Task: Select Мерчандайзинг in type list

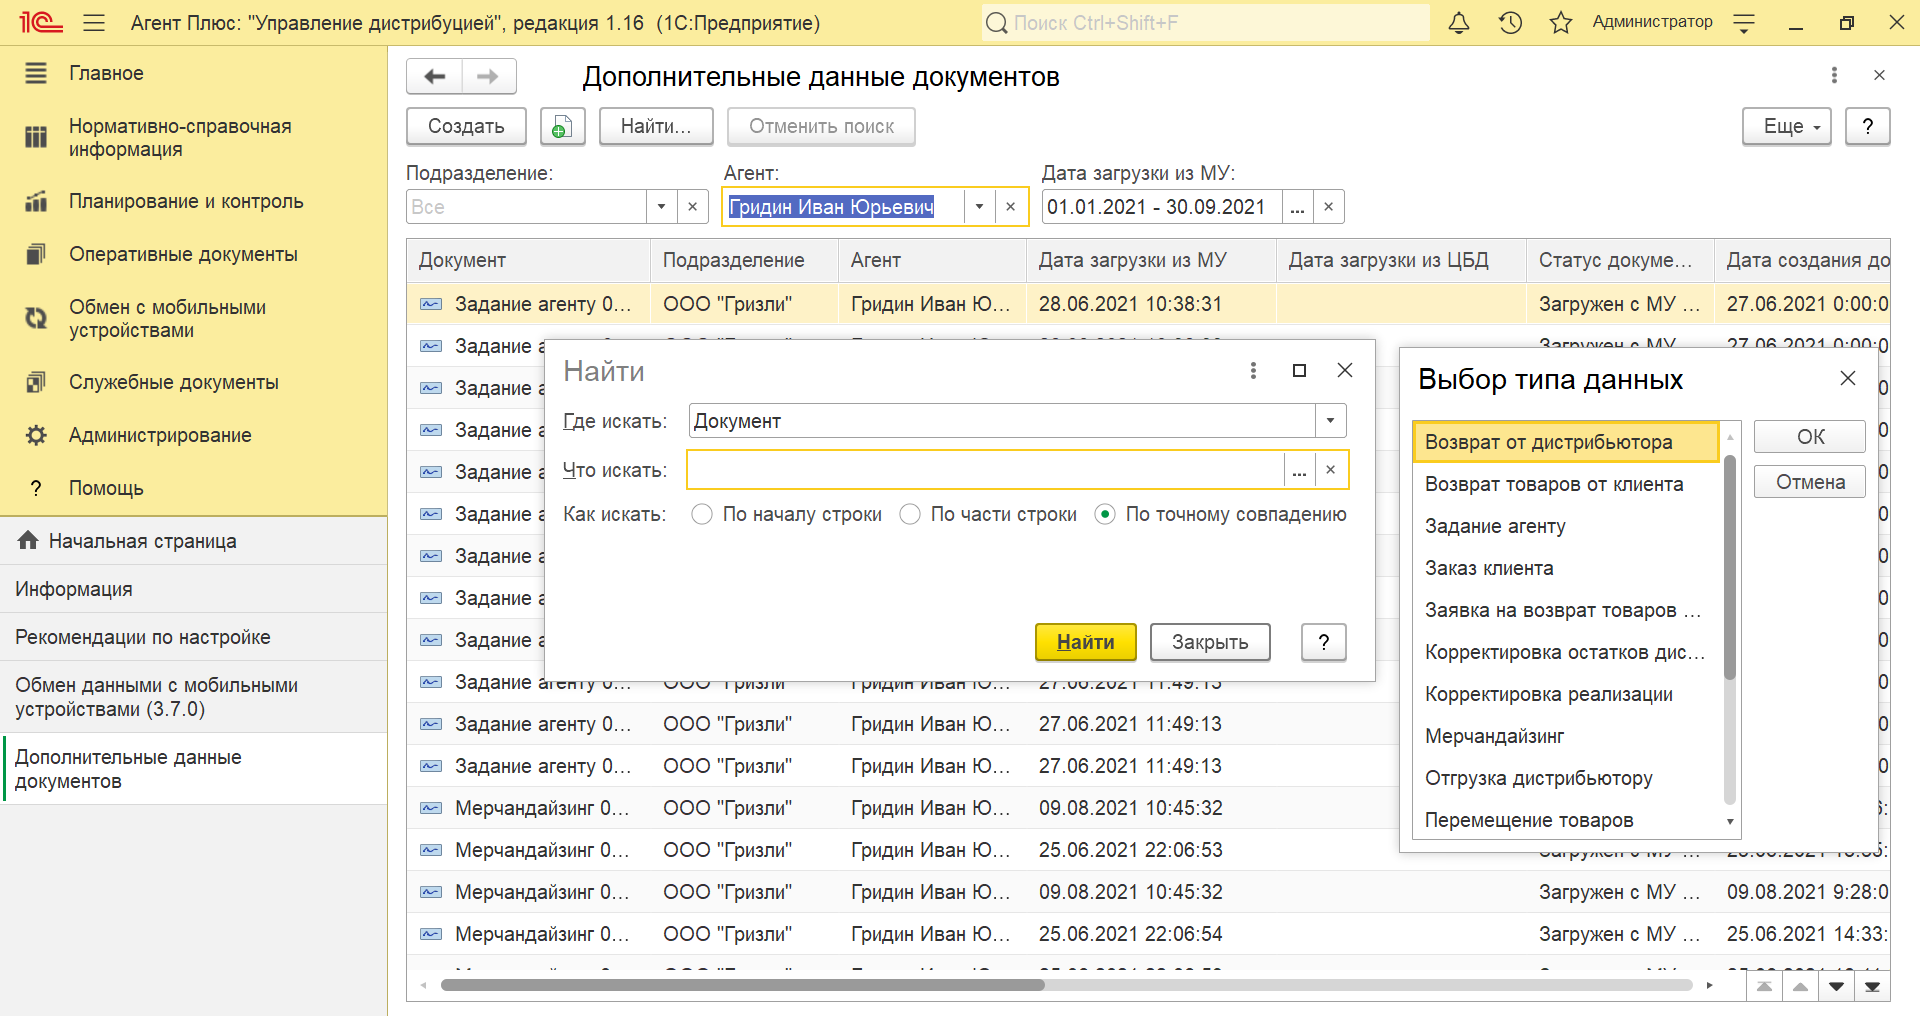Action: (1565, 736)
